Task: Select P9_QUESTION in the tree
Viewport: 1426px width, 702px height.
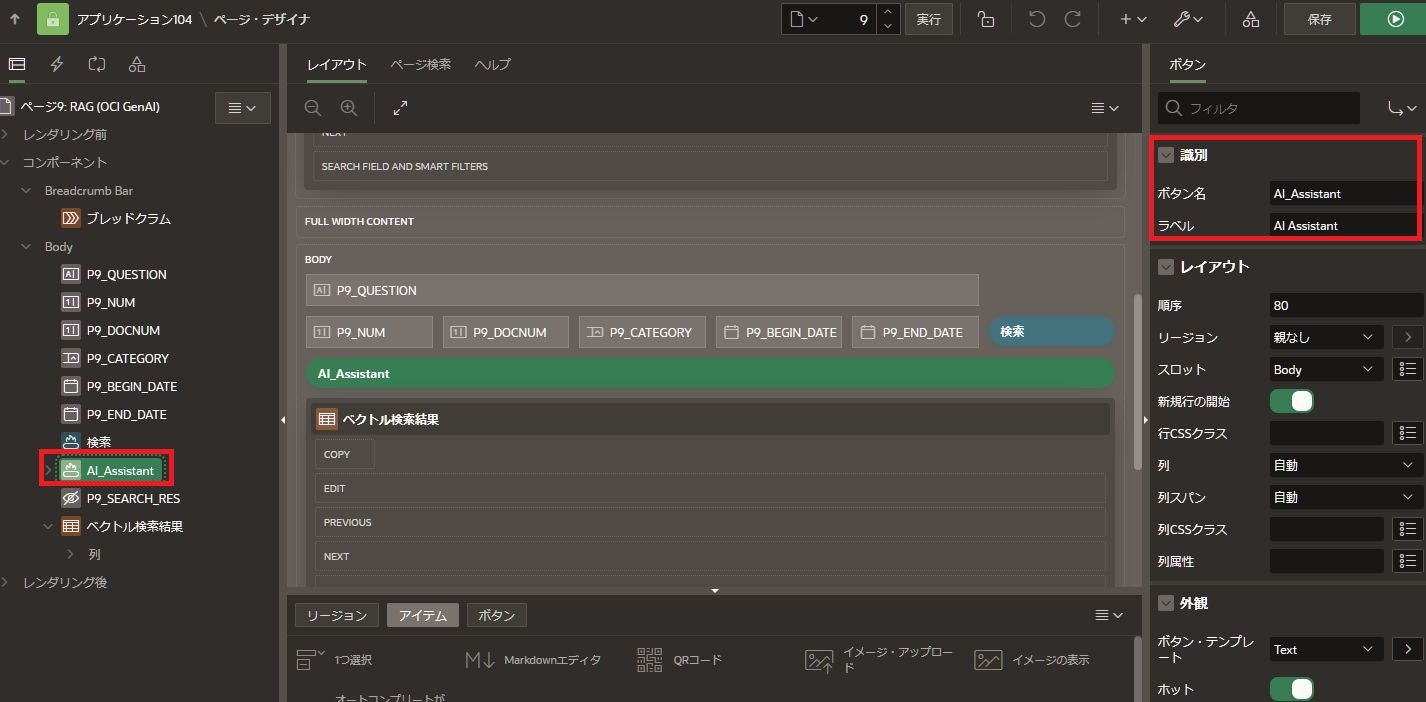Action: 126,274
